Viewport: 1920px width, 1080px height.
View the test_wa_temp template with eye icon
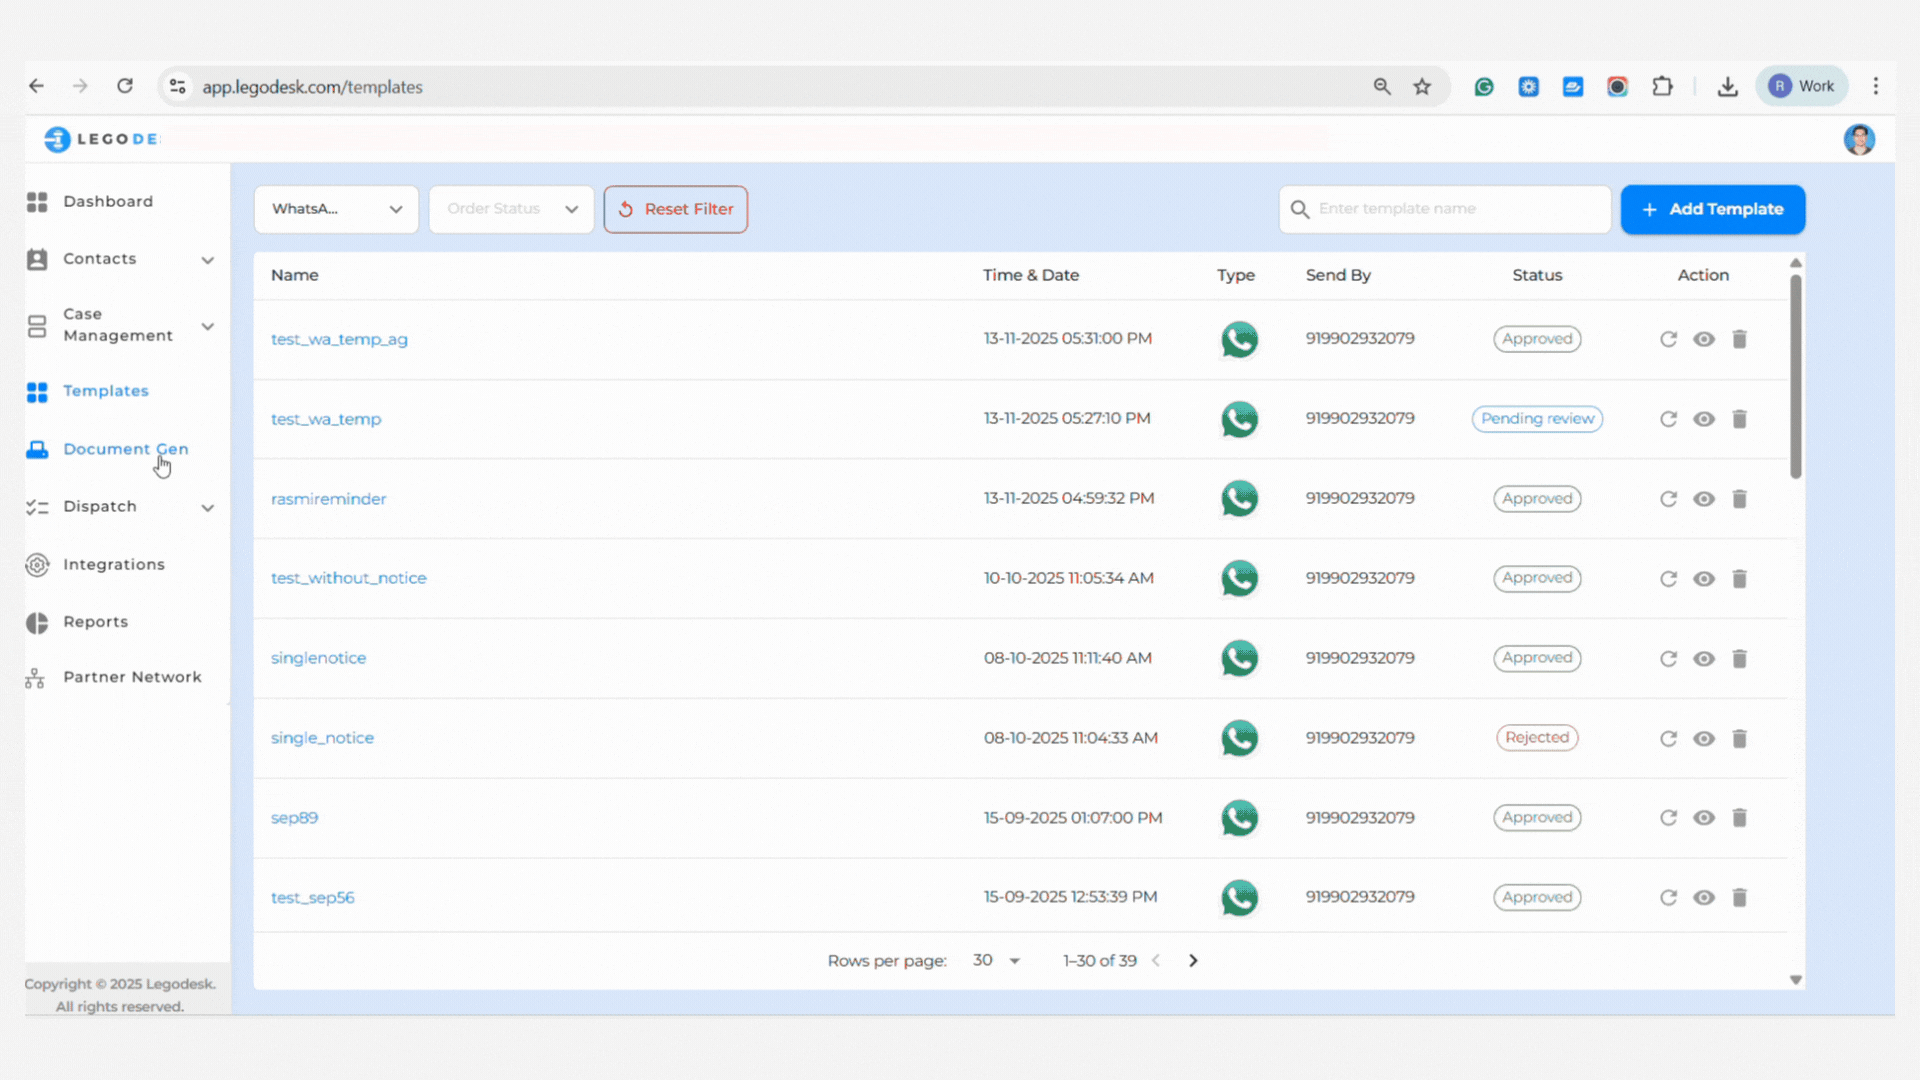[x=1704, y=419]
